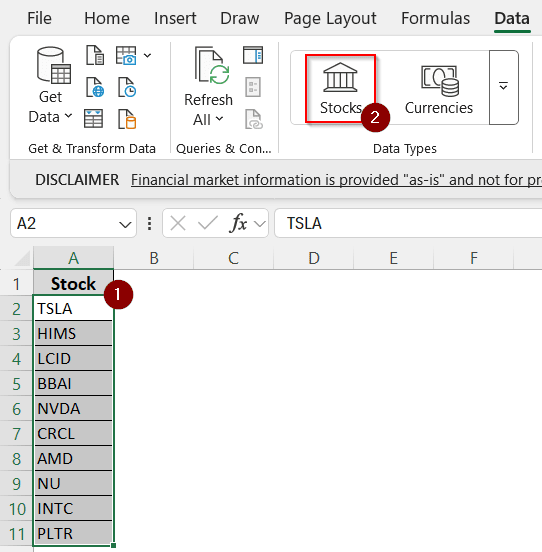Click the Properties icon in Queries group
This screenshot has width=542, height=552.
(x=253, y=87)
